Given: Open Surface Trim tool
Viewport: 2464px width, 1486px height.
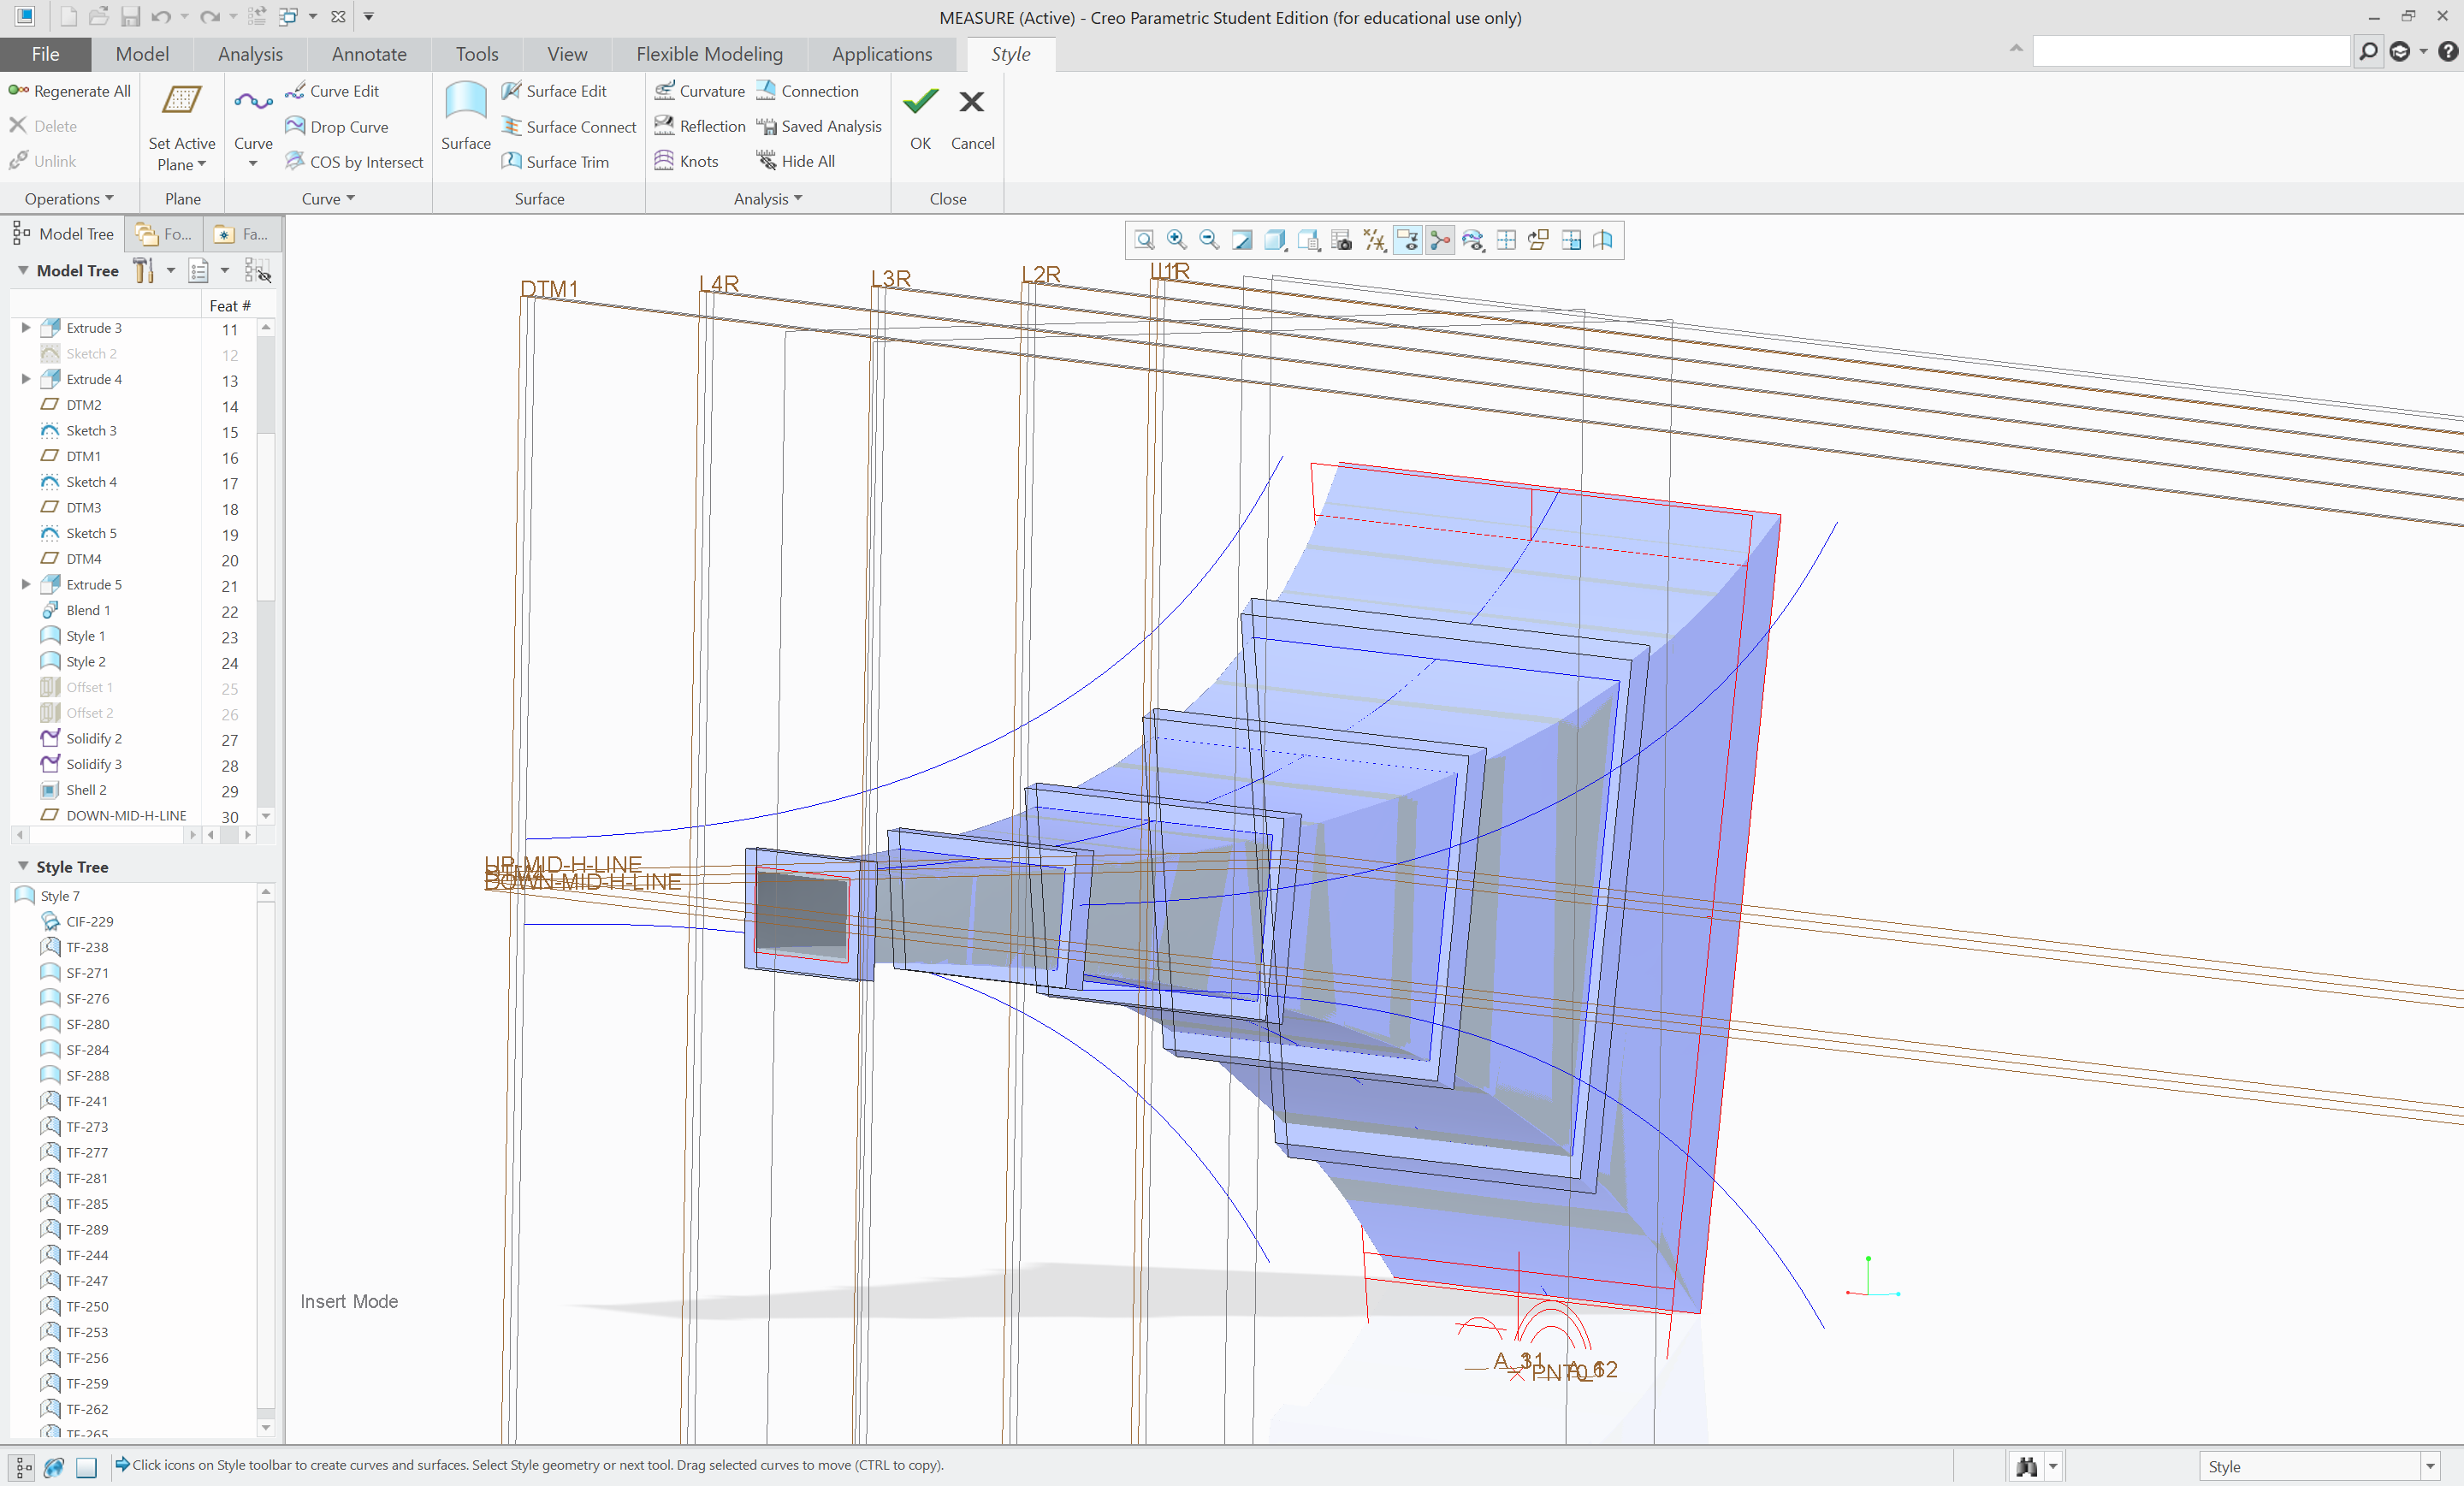Looking at the screenshot, I should click(x=566, y=162).
